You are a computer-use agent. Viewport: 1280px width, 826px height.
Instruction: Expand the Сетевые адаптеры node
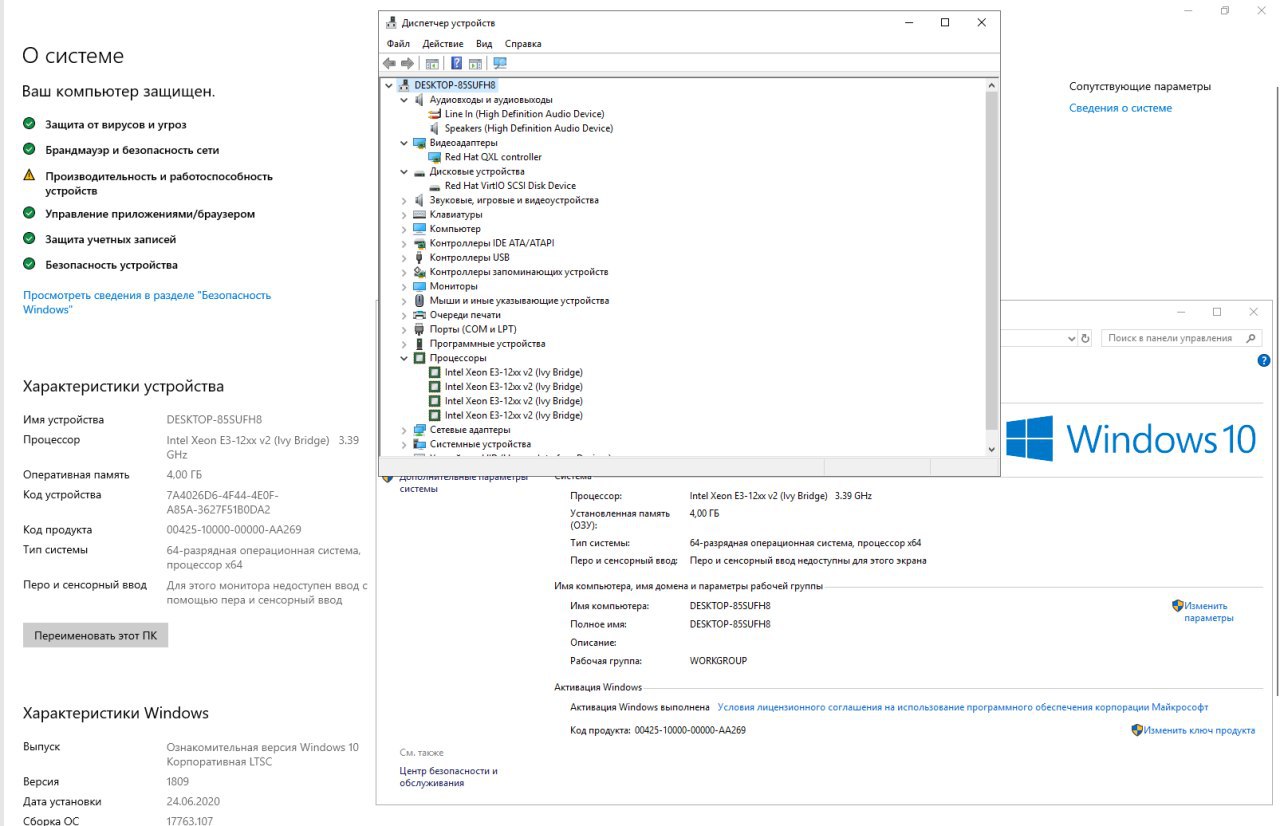click(x=404, y=430)
